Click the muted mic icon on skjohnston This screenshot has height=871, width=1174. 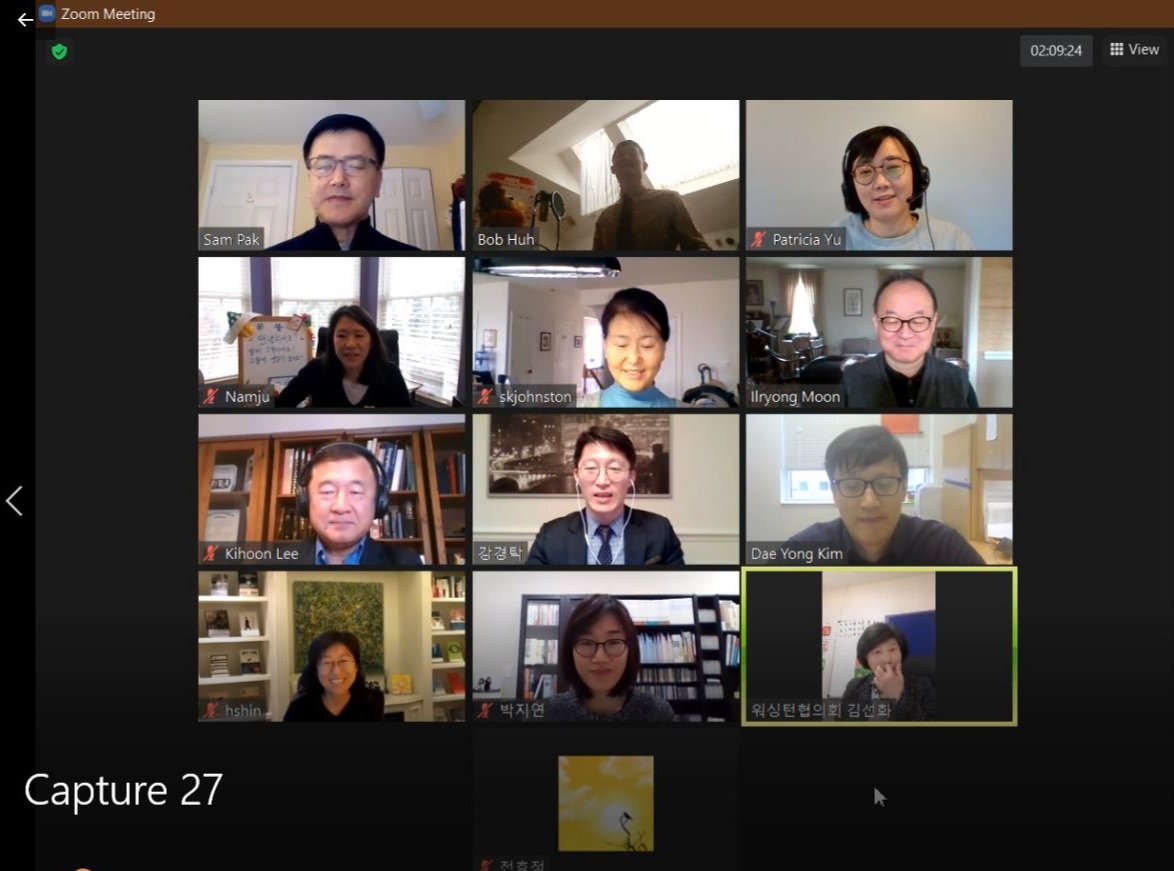pos(485,396)
